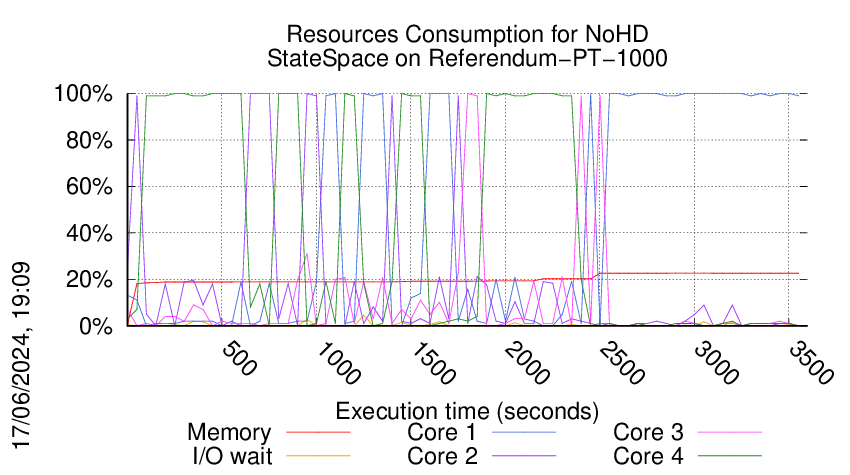This screenshot has width=850, height=475.
Task: Click the Core 2 legend label
Action: 442,456
